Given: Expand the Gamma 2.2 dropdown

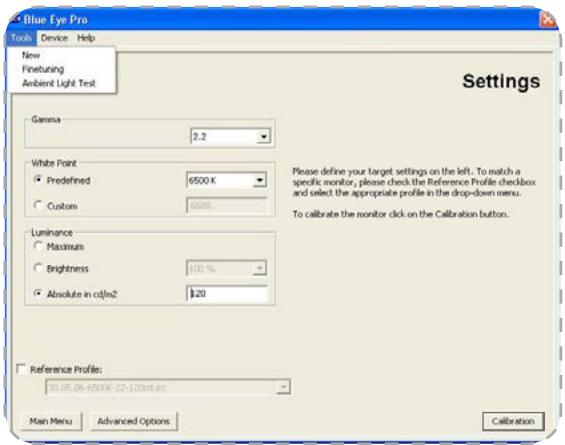Looking at the screenshot, I should 264,137.
